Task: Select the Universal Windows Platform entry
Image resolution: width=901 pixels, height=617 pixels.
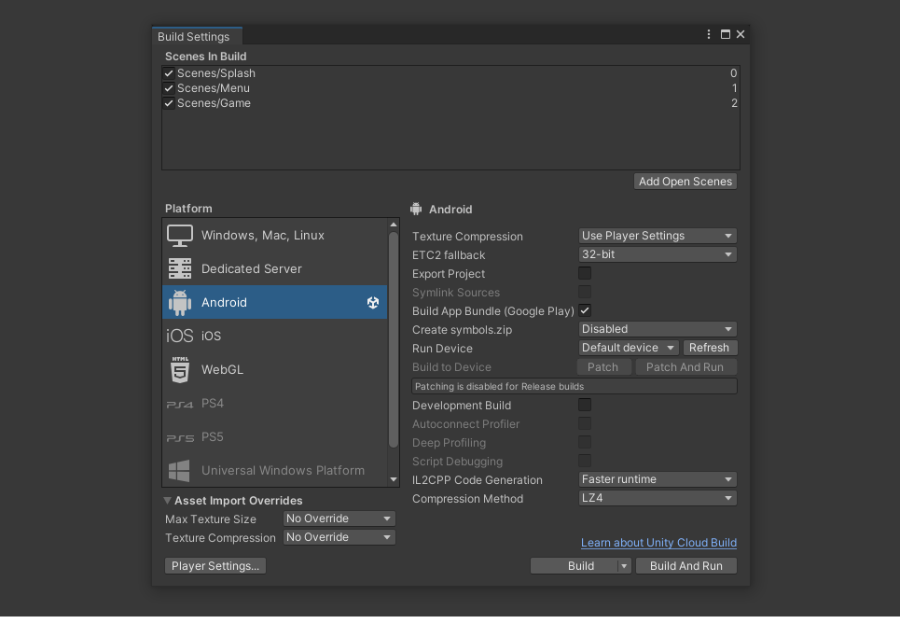Action: tap(275, 471)
